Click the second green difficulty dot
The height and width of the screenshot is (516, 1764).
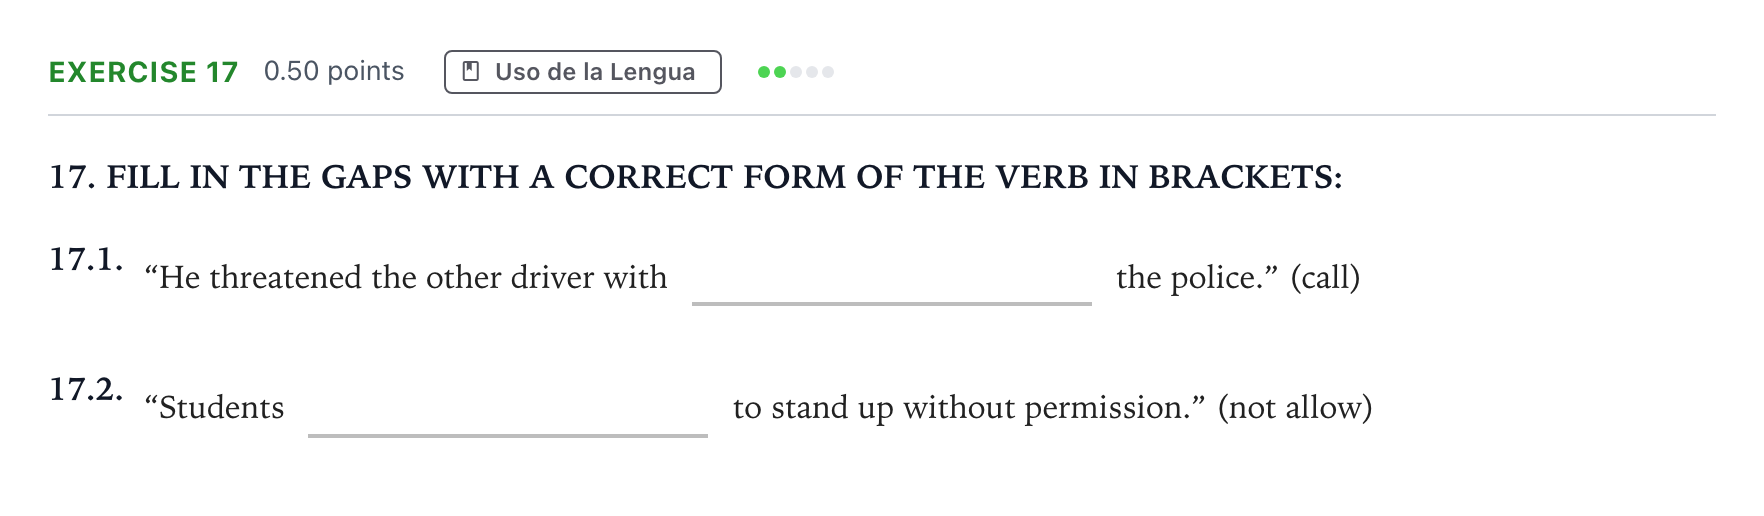(x=780, y=72)
